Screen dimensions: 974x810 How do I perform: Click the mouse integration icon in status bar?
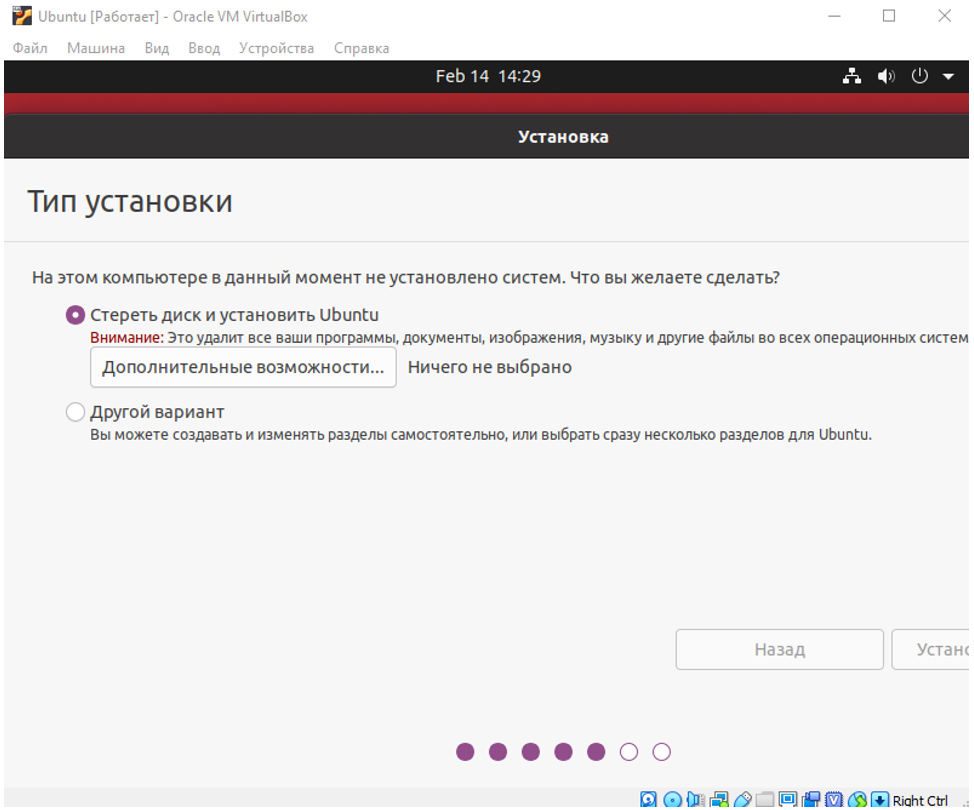point(857,800)
